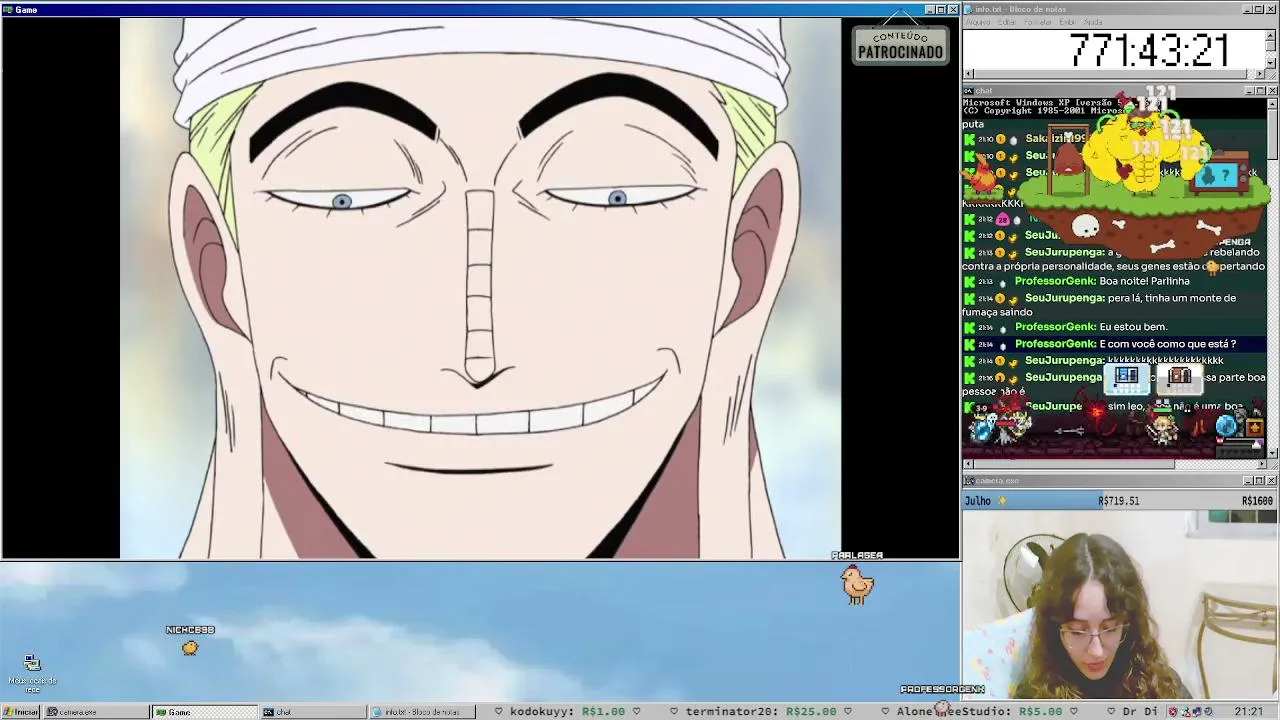Click the blue question-mark box on the island
1280x720 pixels.
[1217, 173]
